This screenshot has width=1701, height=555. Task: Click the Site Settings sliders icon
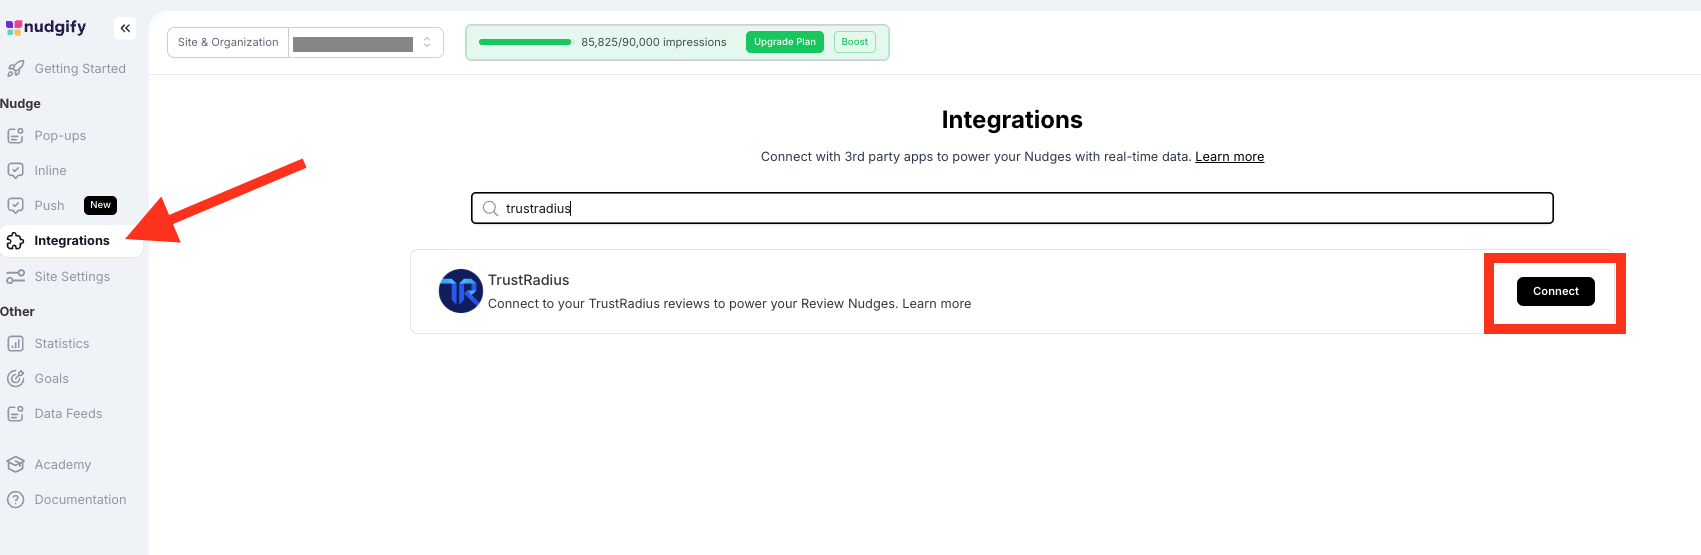15,277
